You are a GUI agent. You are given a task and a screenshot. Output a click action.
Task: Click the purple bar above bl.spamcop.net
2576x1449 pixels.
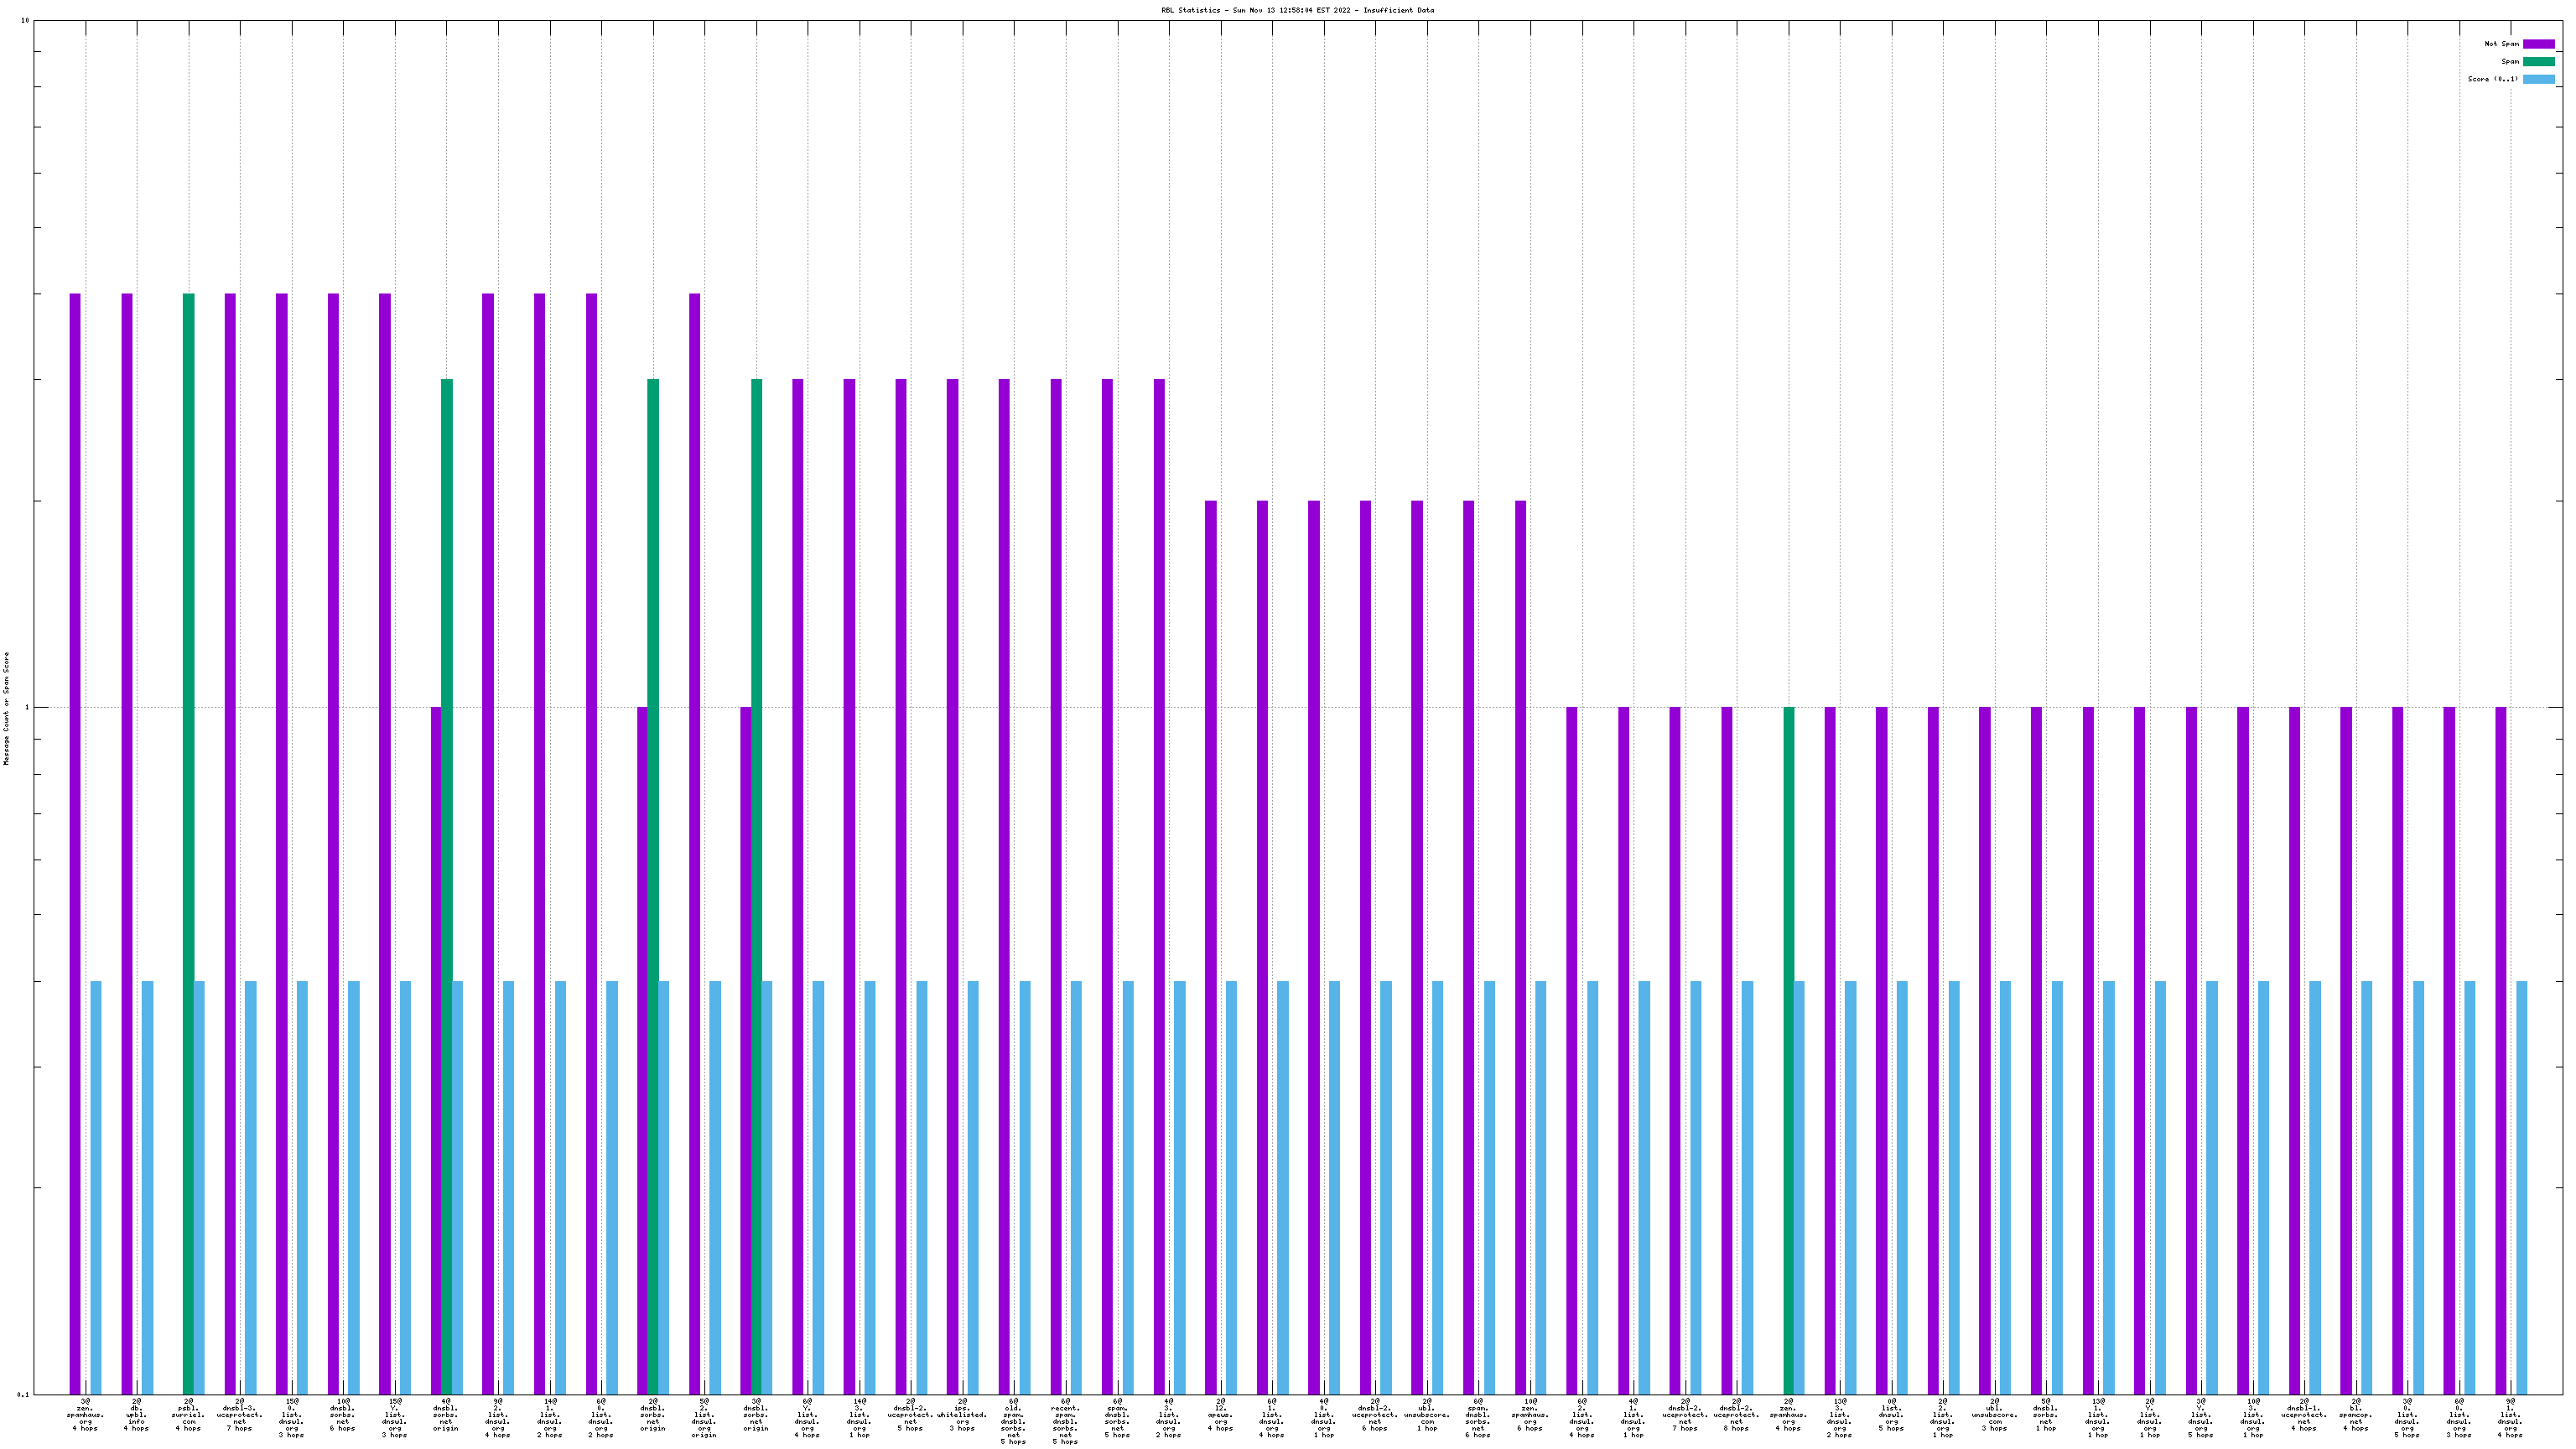2346,1050
